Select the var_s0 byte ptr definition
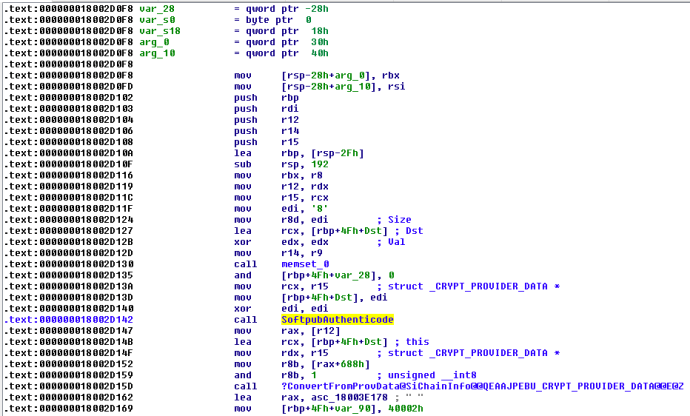 (x=156, y=17)
